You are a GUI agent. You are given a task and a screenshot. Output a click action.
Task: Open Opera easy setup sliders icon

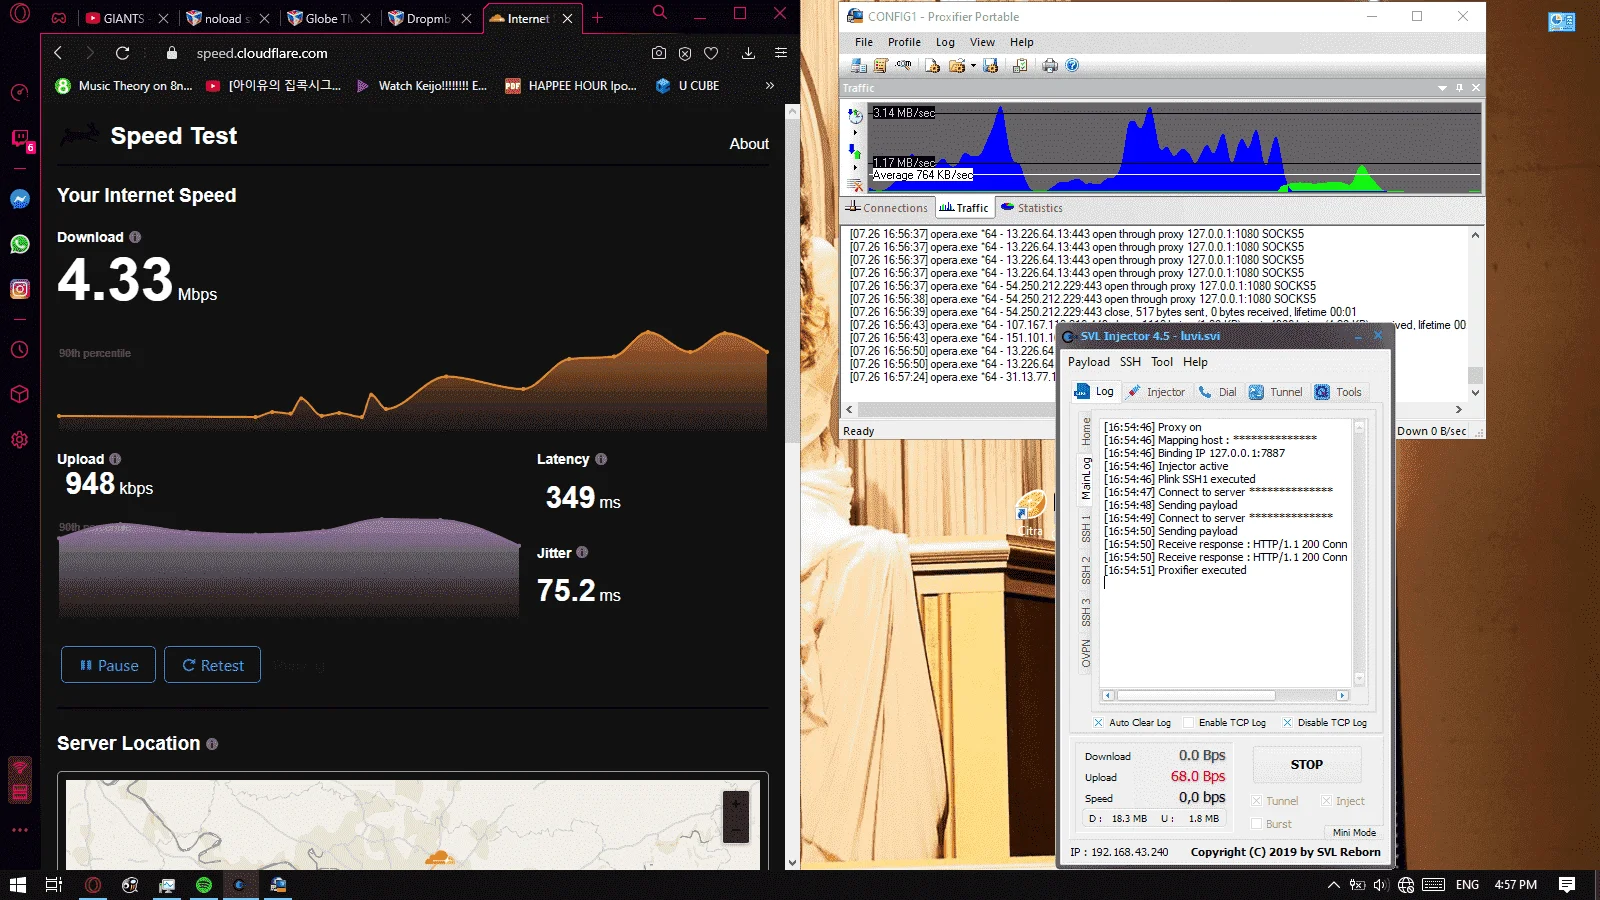click(781, 53)
